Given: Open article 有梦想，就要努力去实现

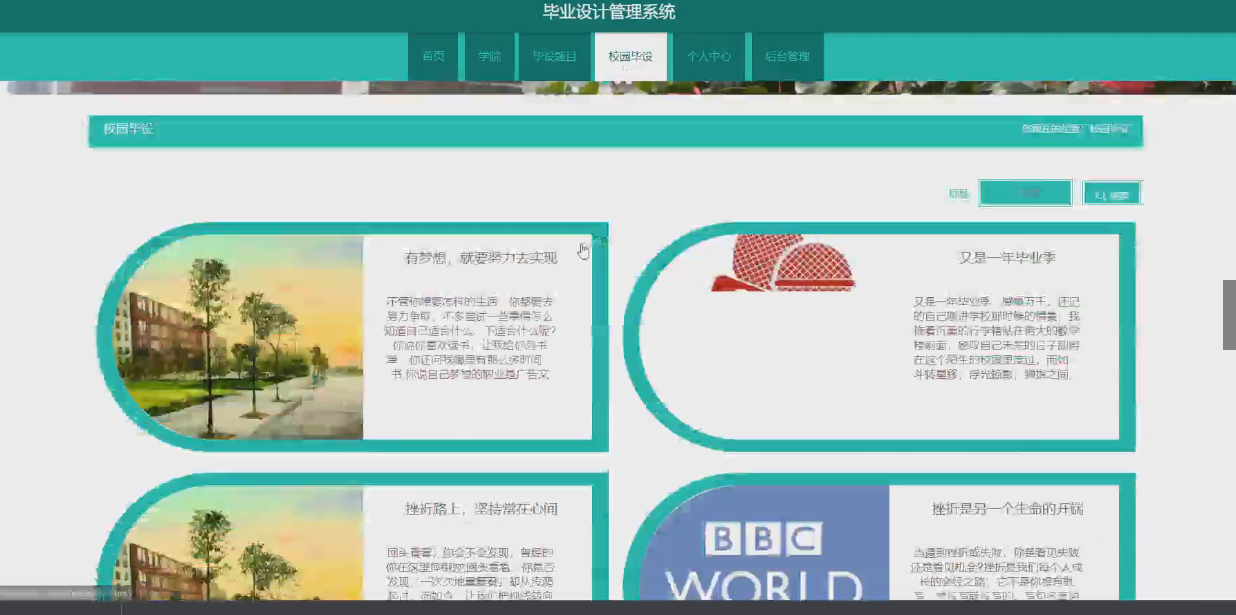Looking at the screenshot, I should tap(481, 258).
